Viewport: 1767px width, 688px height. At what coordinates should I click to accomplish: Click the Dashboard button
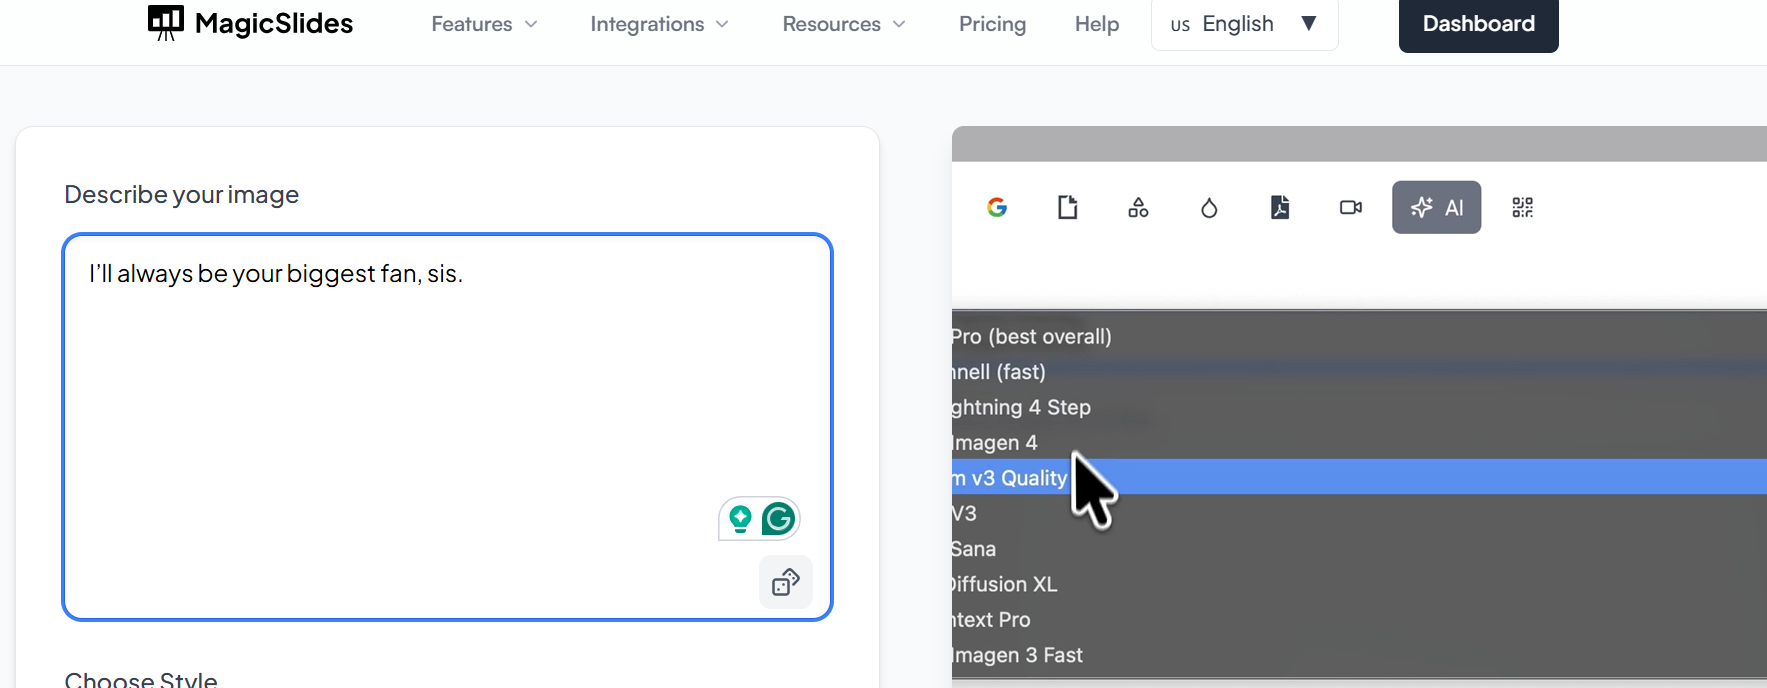point(1477,24)
